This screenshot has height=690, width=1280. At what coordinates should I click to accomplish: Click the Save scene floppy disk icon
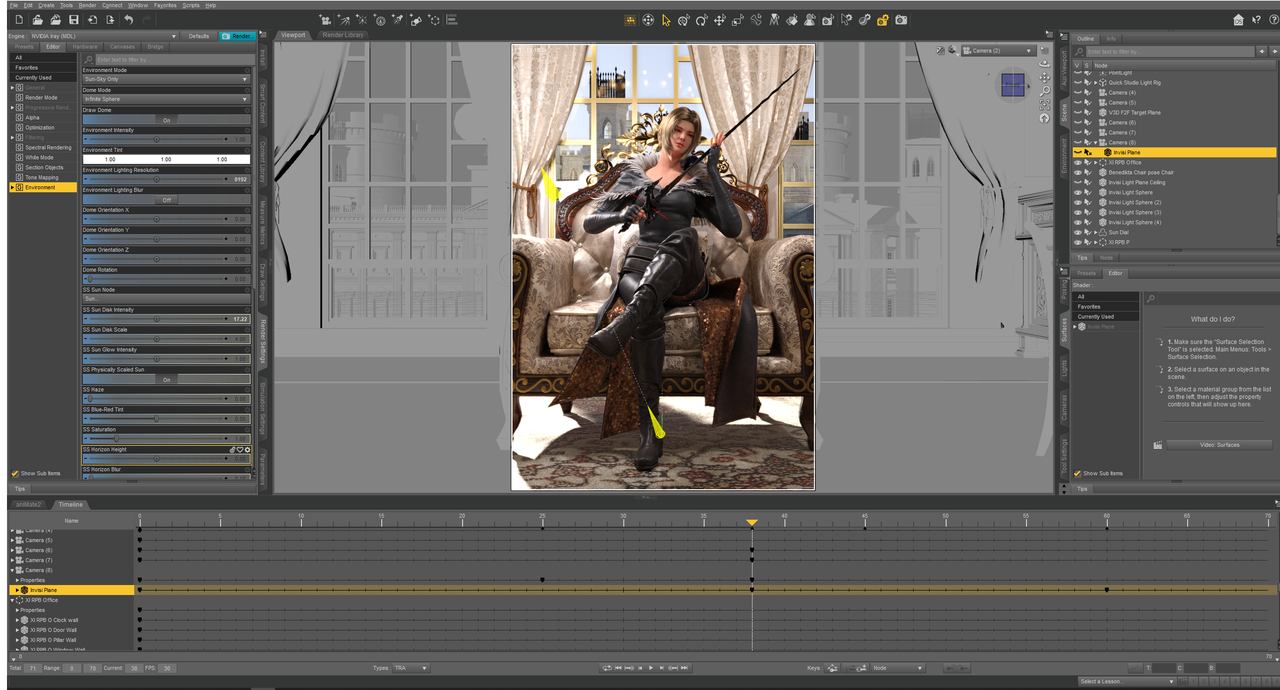(73, 20)
